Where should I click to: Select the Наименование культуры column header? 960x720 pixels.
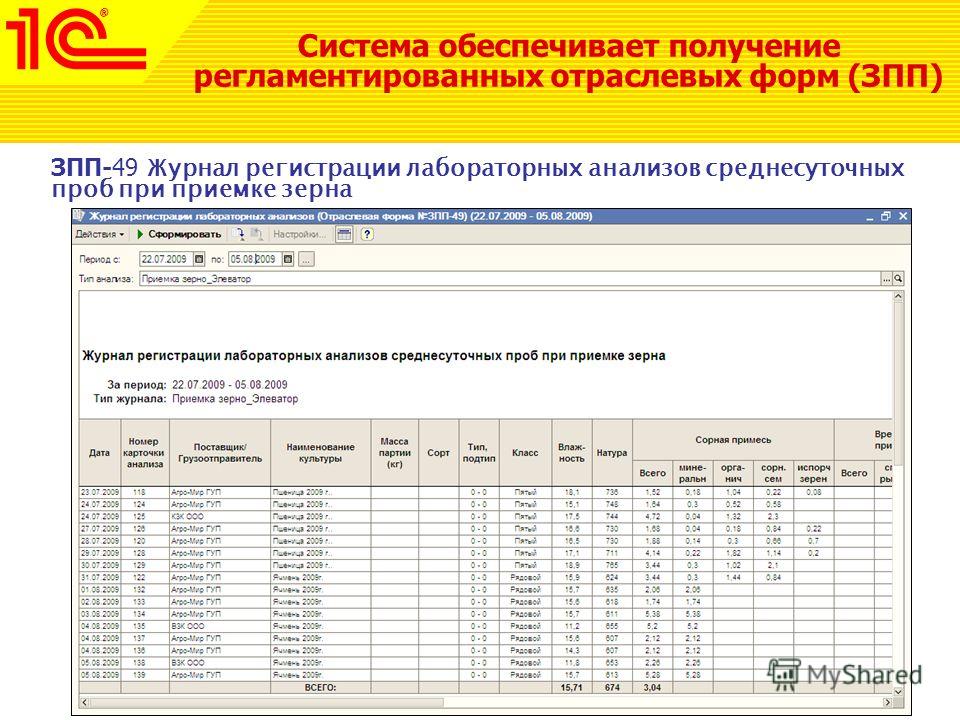pyautogui.click(x=320, y=453)
